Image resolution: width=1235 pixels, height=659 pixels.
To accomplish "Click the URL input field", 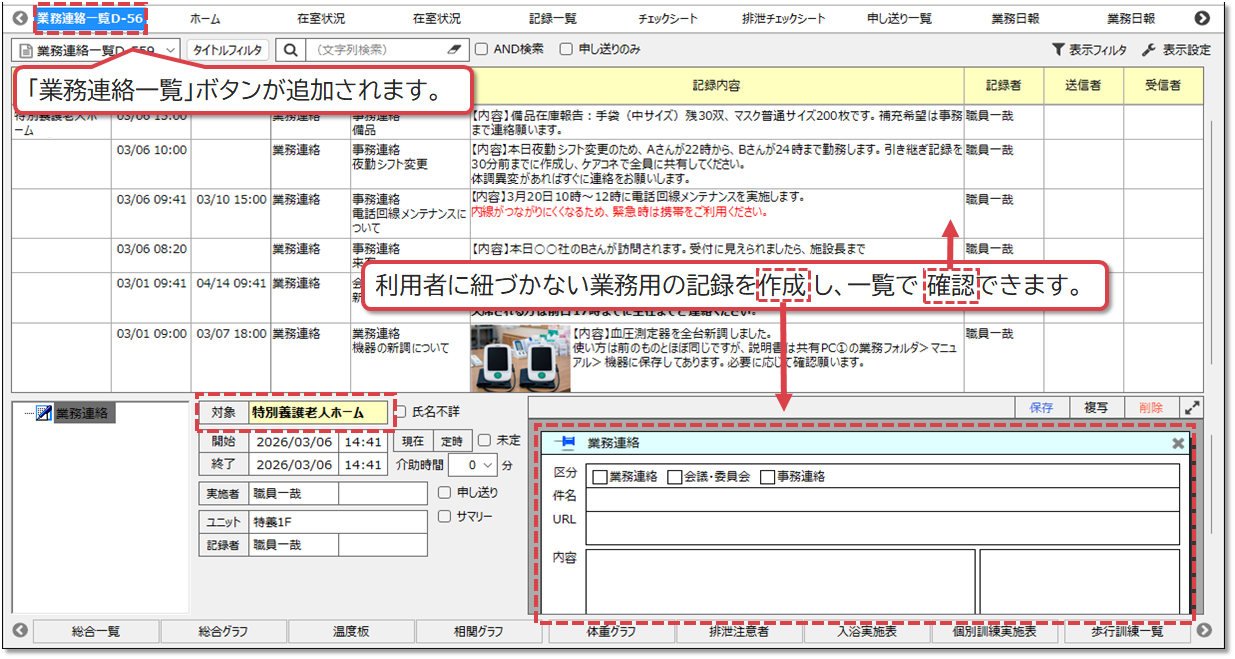I will pyautogui.click(x=882, y=527).
